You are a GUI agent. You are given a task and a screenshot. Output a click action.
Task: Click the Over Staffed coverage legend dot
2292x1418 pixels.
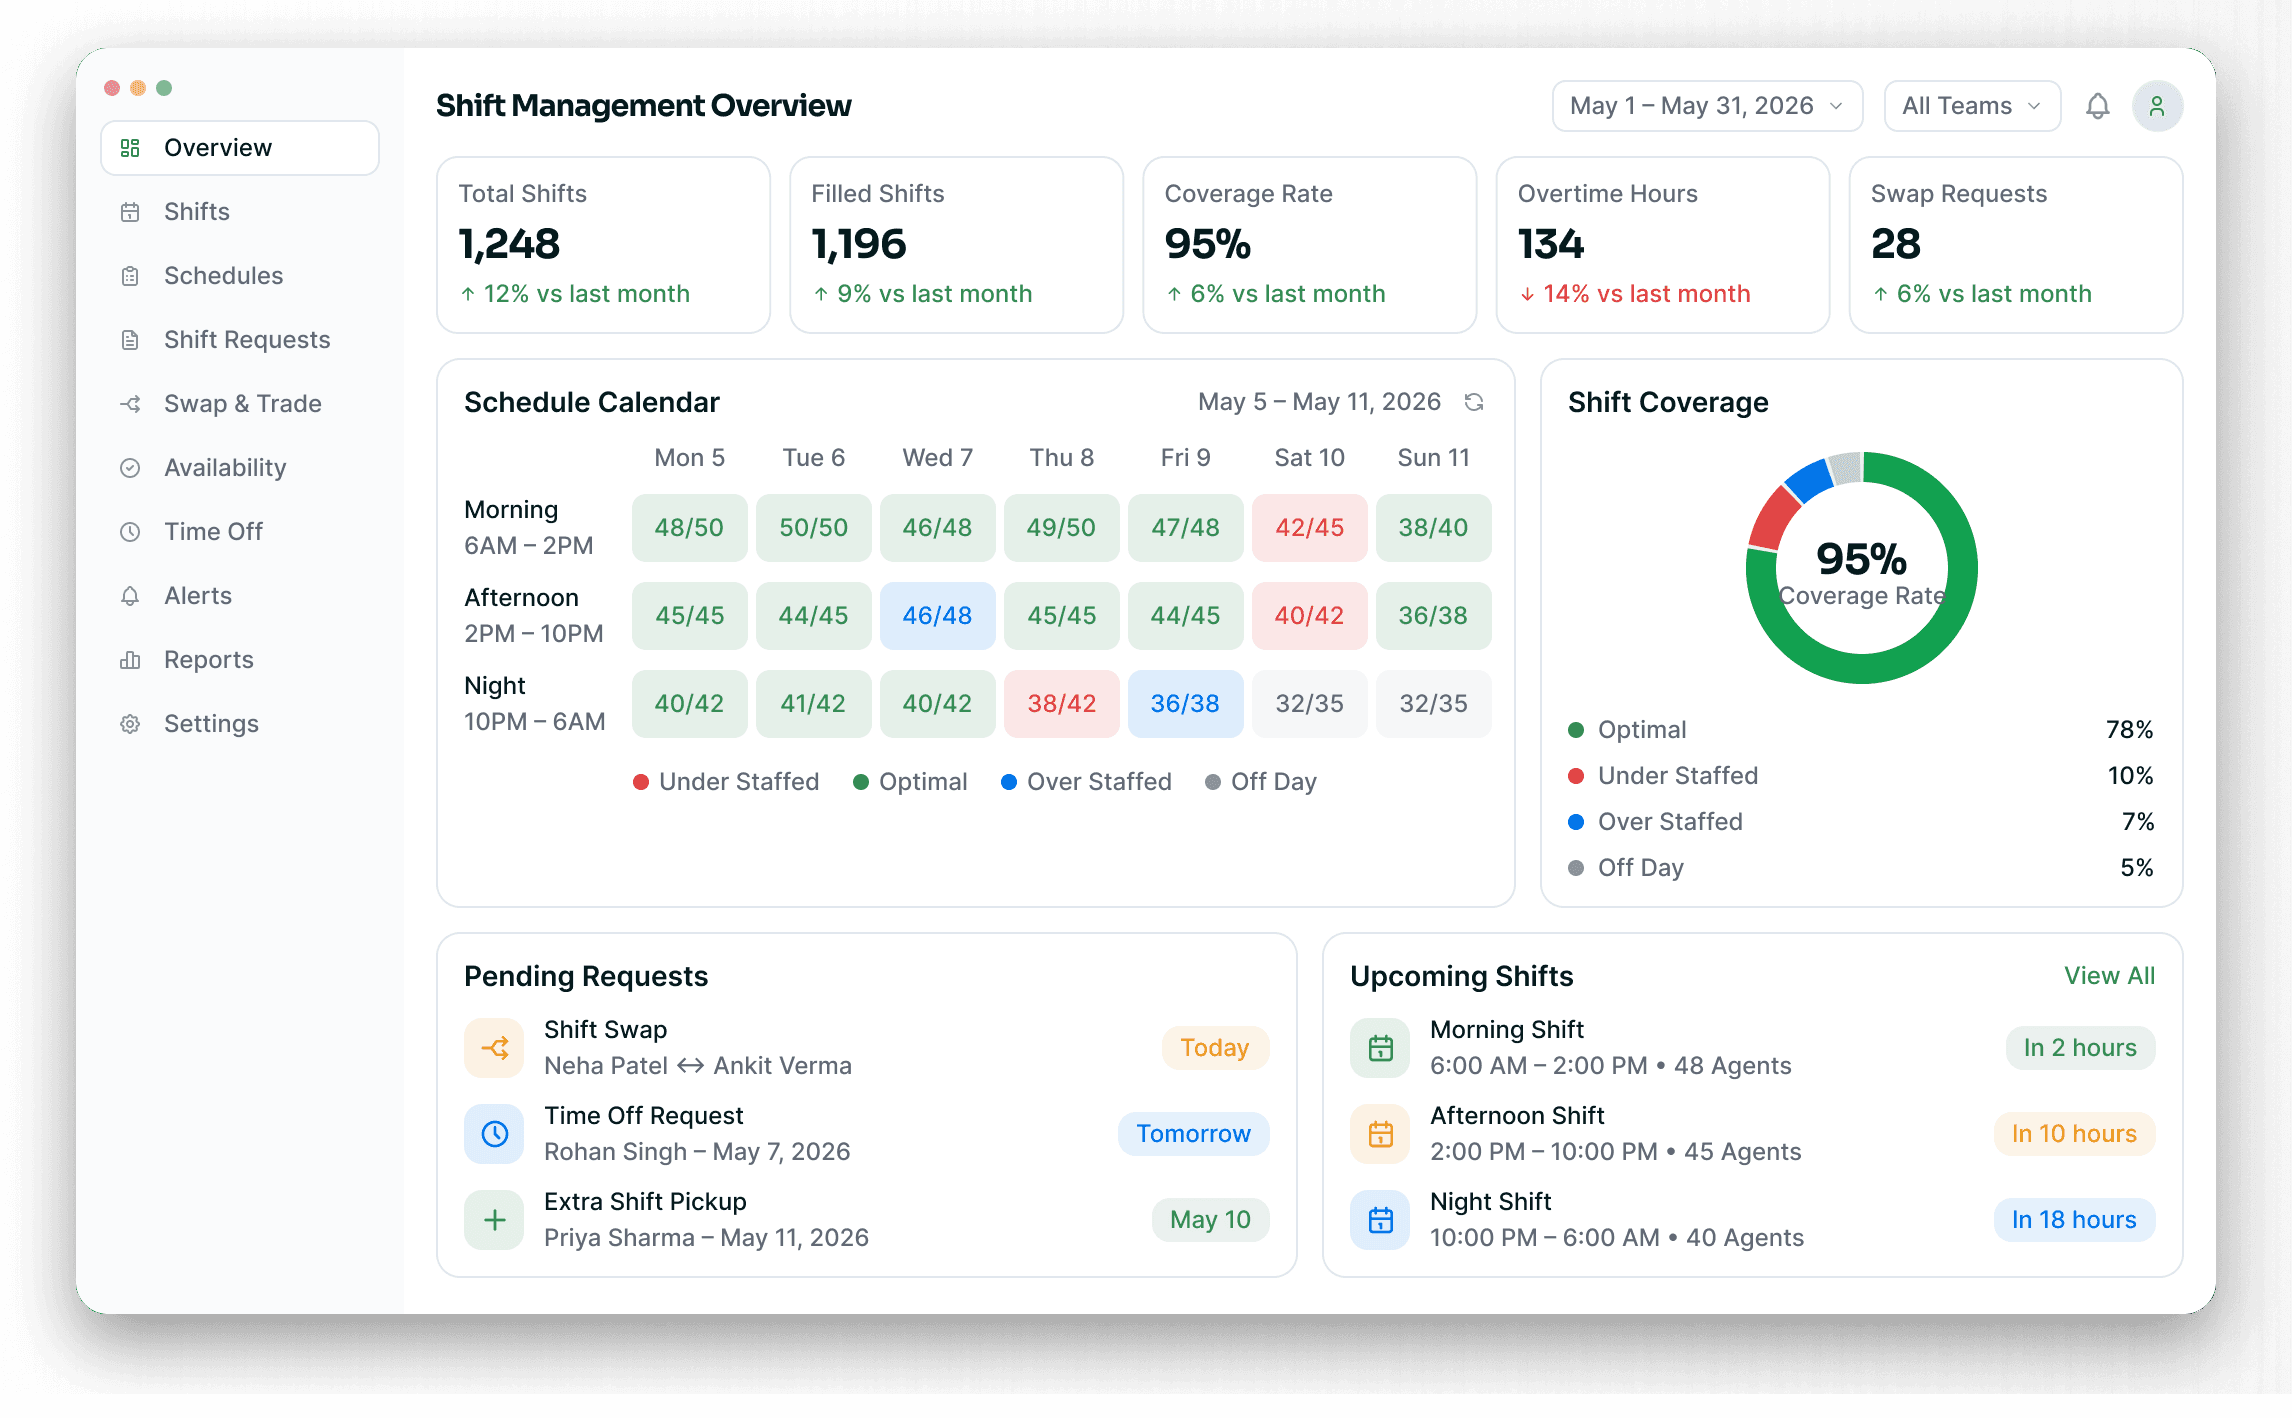pyautogui.click(x=1576, y=822)
